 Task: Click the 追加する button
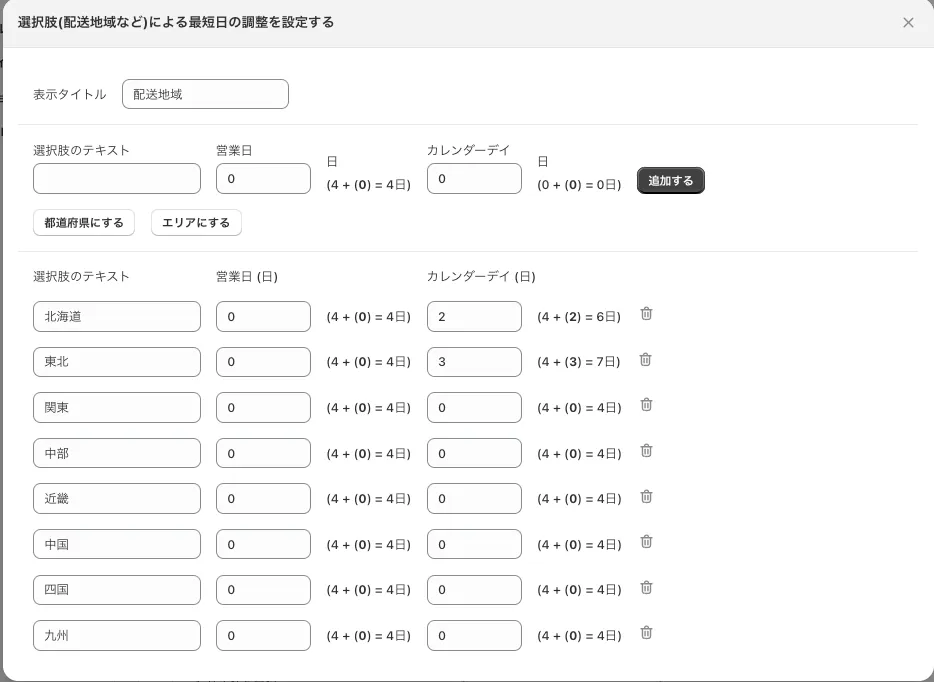pyautogui.click(x=670, y=181)
